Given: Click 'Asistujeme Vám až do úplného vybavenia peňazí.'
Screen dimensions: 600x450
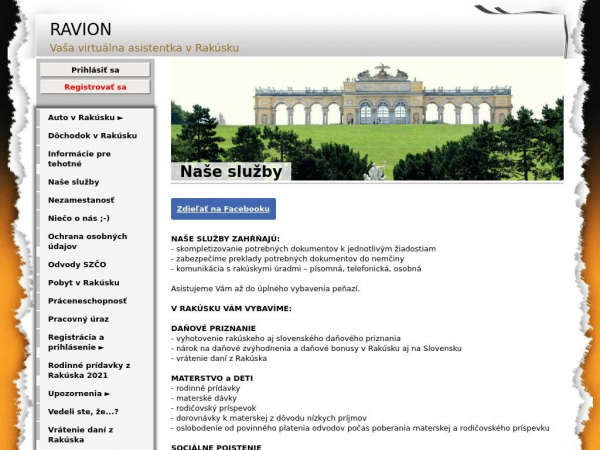Looking at the screenshot, I should click(265, 289).
